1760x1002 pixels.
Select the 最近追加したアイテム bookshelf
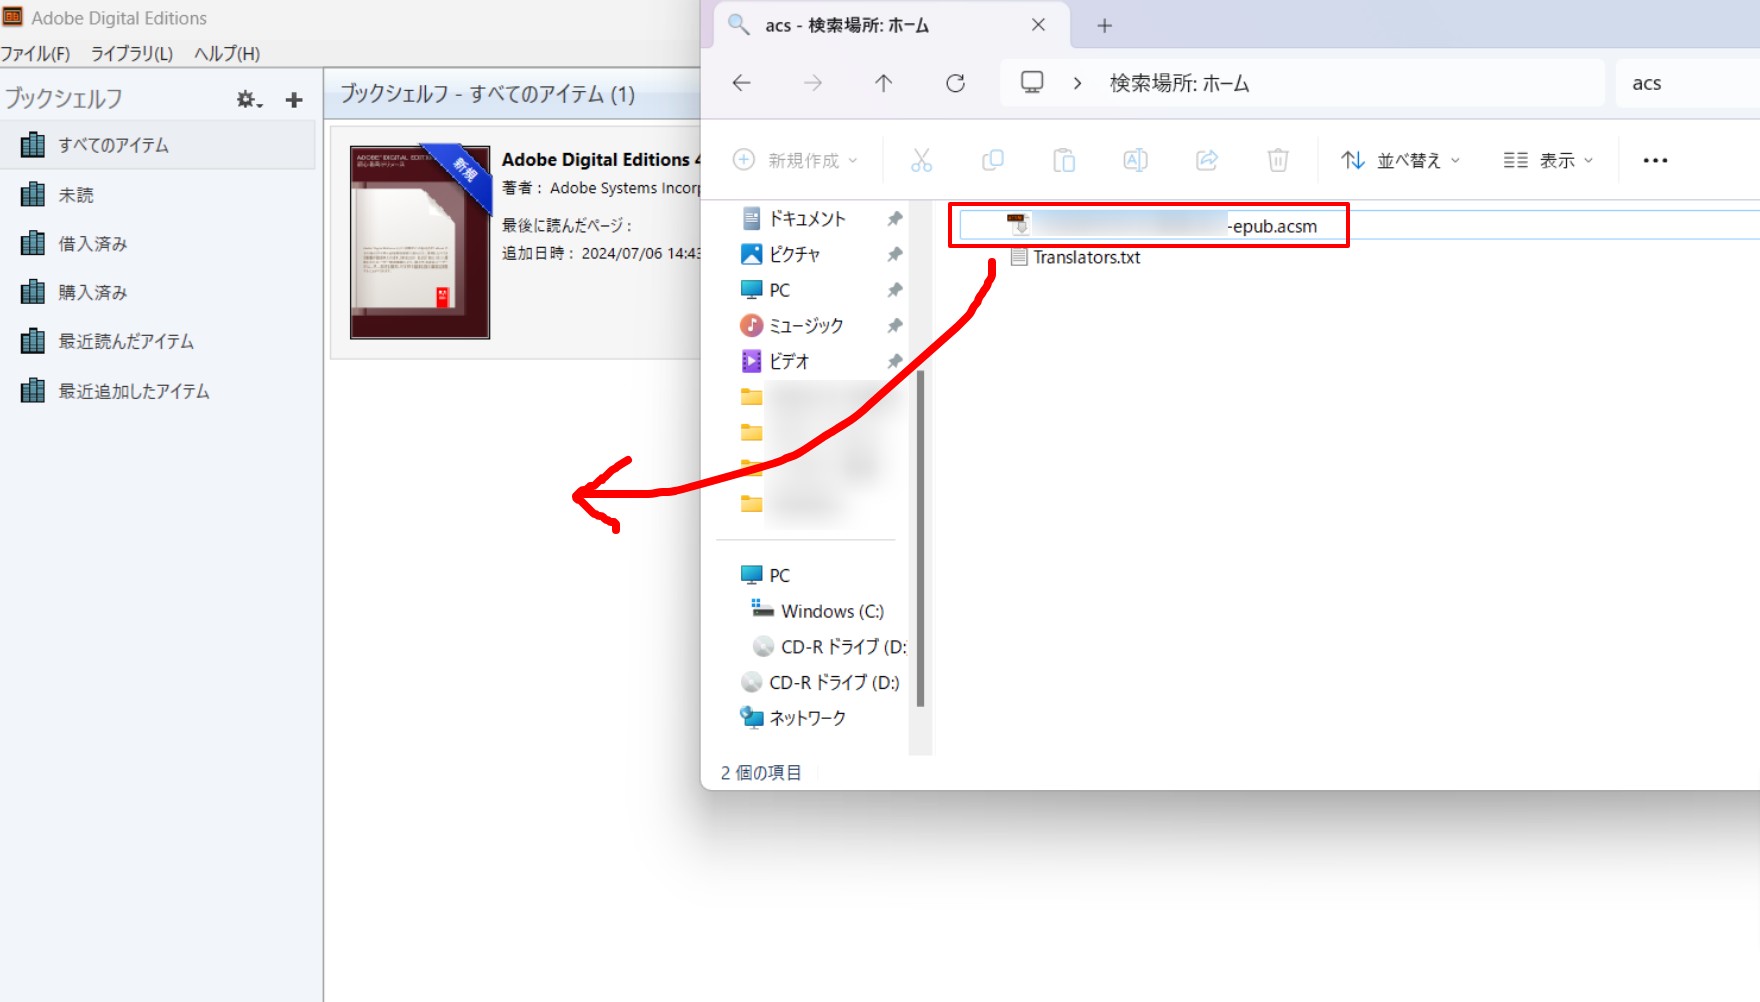[158, 390]
